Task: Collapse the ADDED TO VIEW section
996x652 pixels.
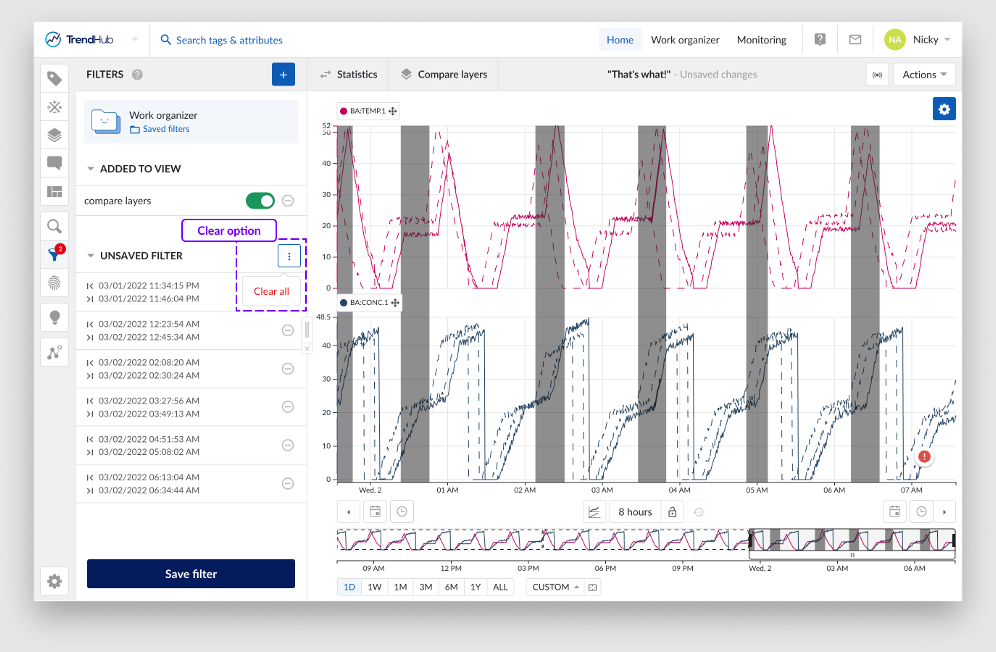Action: 92,169
